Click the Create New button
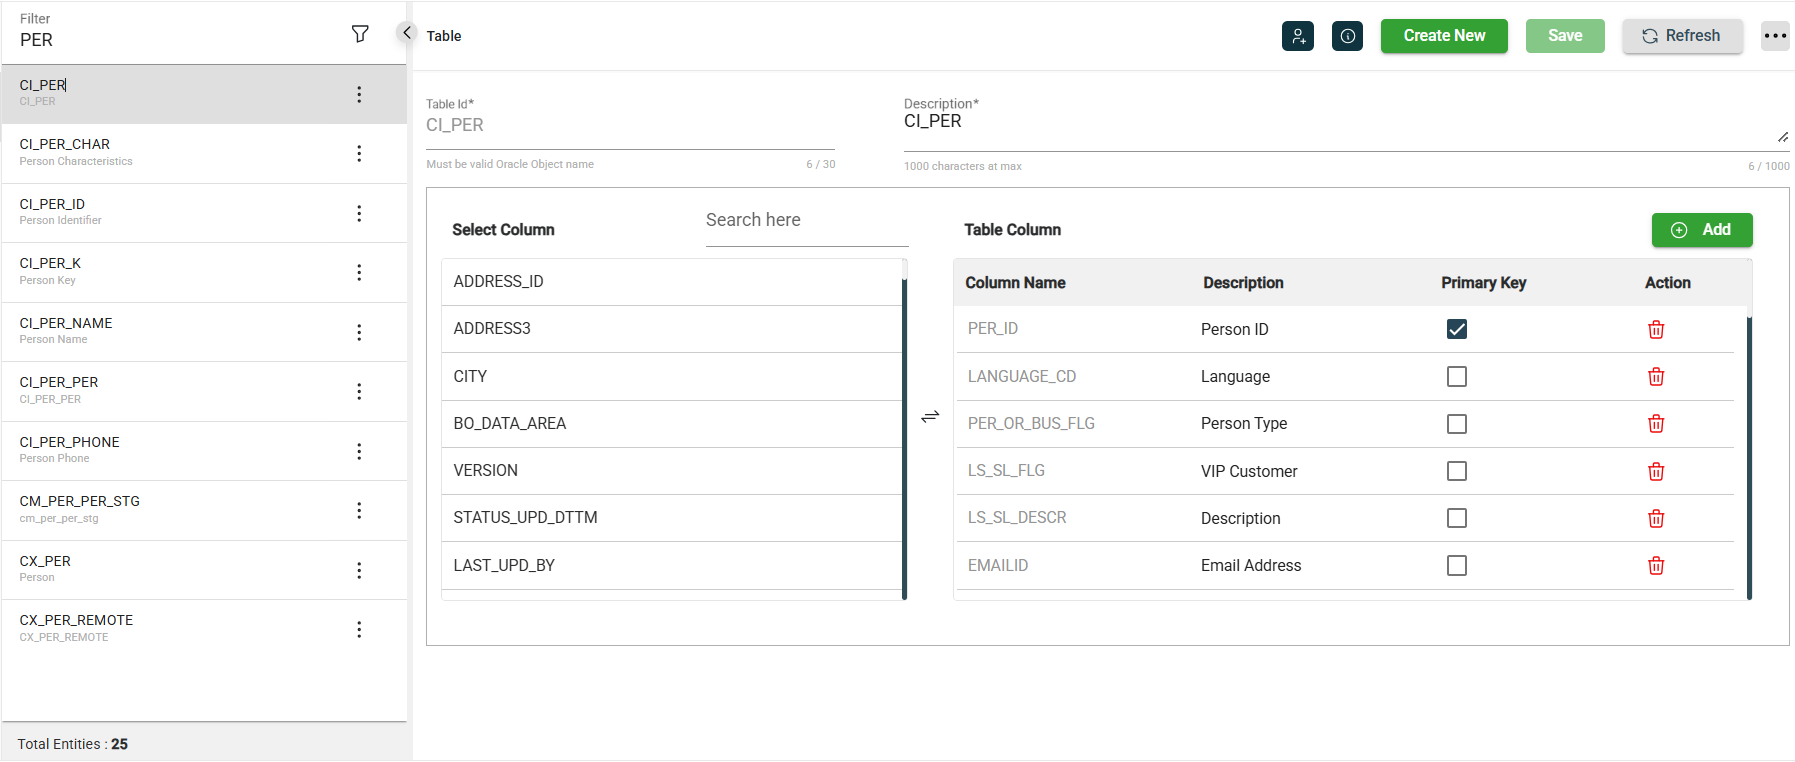 click(1443, 36)
